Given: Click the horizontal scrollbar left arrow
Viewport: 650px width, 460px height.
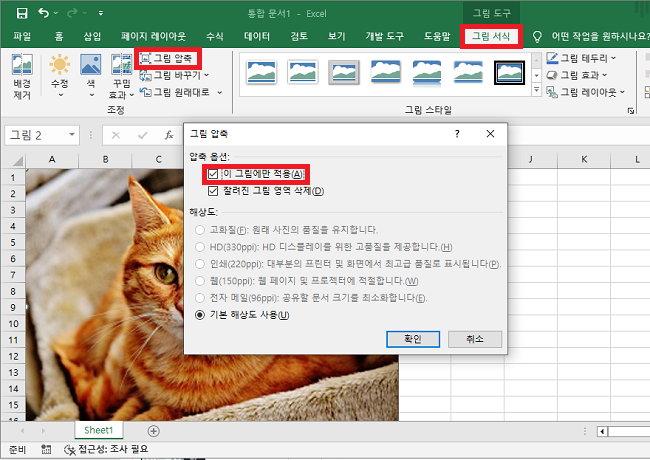Looking at the screenshot, I should click(x=602, y=431).
